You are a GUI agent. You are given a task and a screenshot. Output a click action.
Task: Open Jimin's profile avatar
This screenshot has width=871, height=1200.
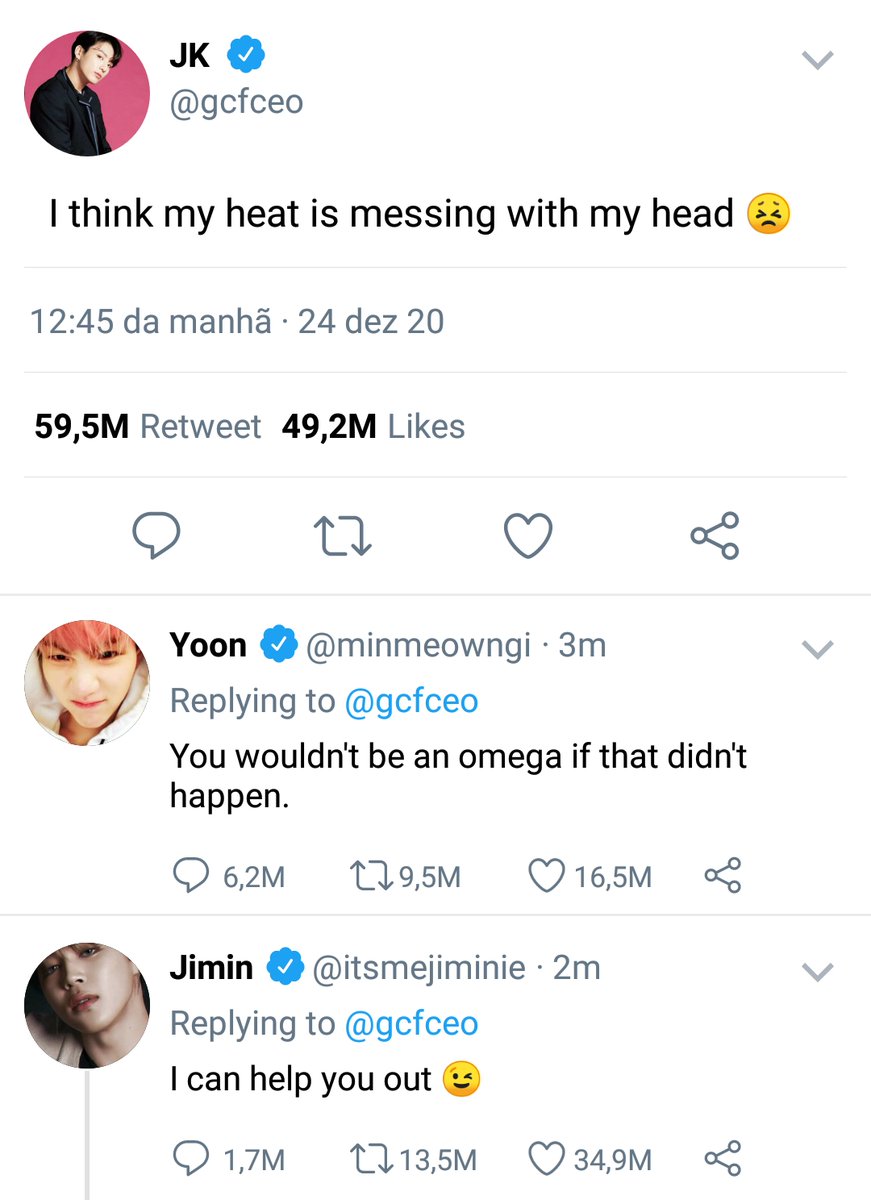[86, 1004]
